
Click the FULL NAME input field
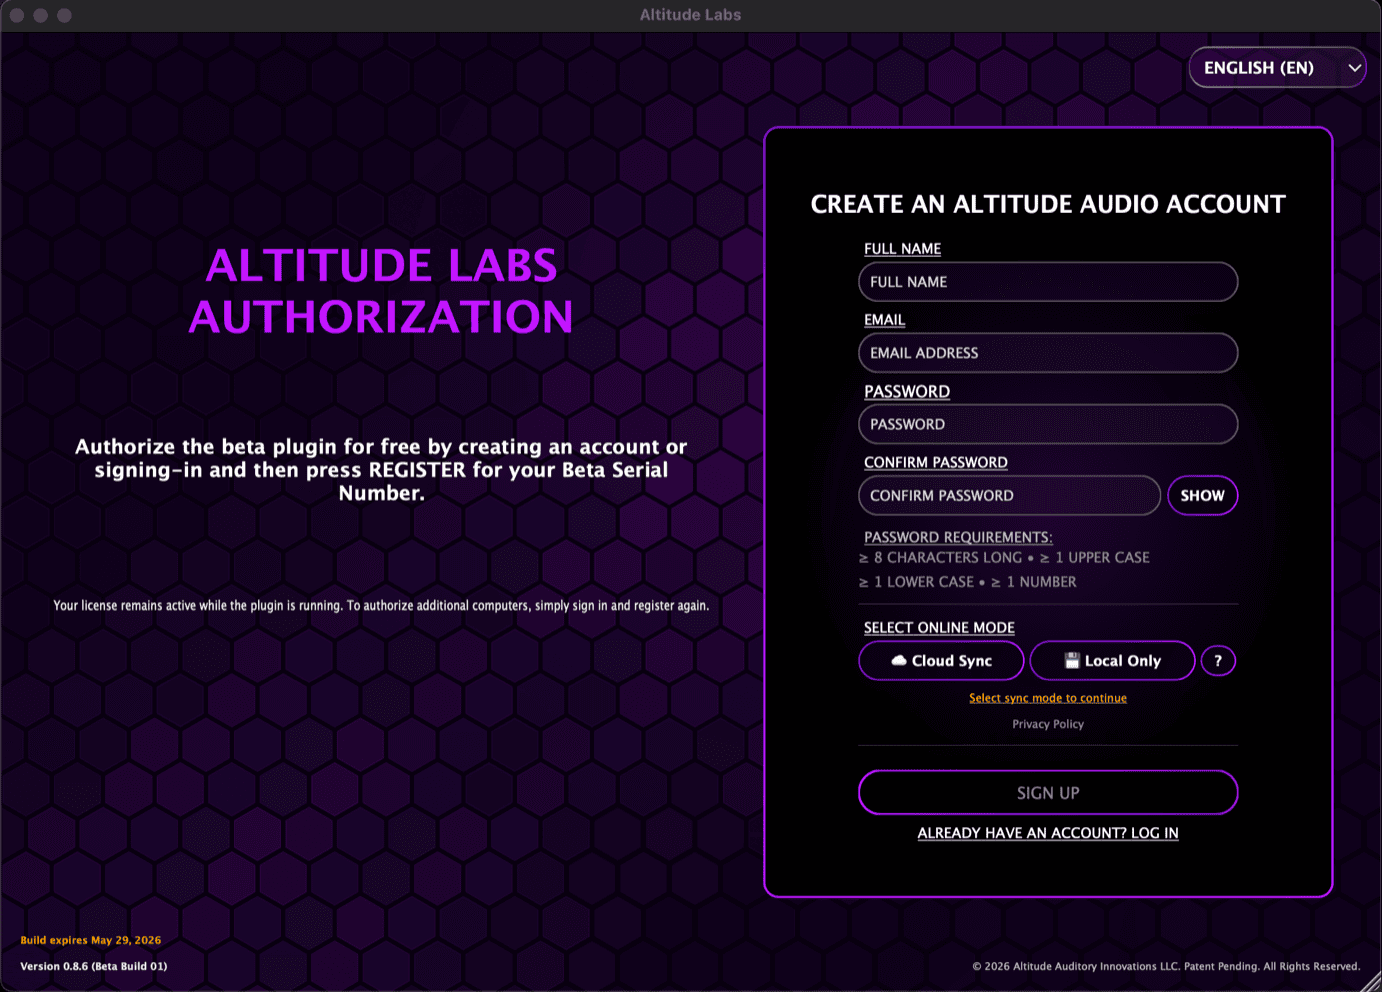1048,282
